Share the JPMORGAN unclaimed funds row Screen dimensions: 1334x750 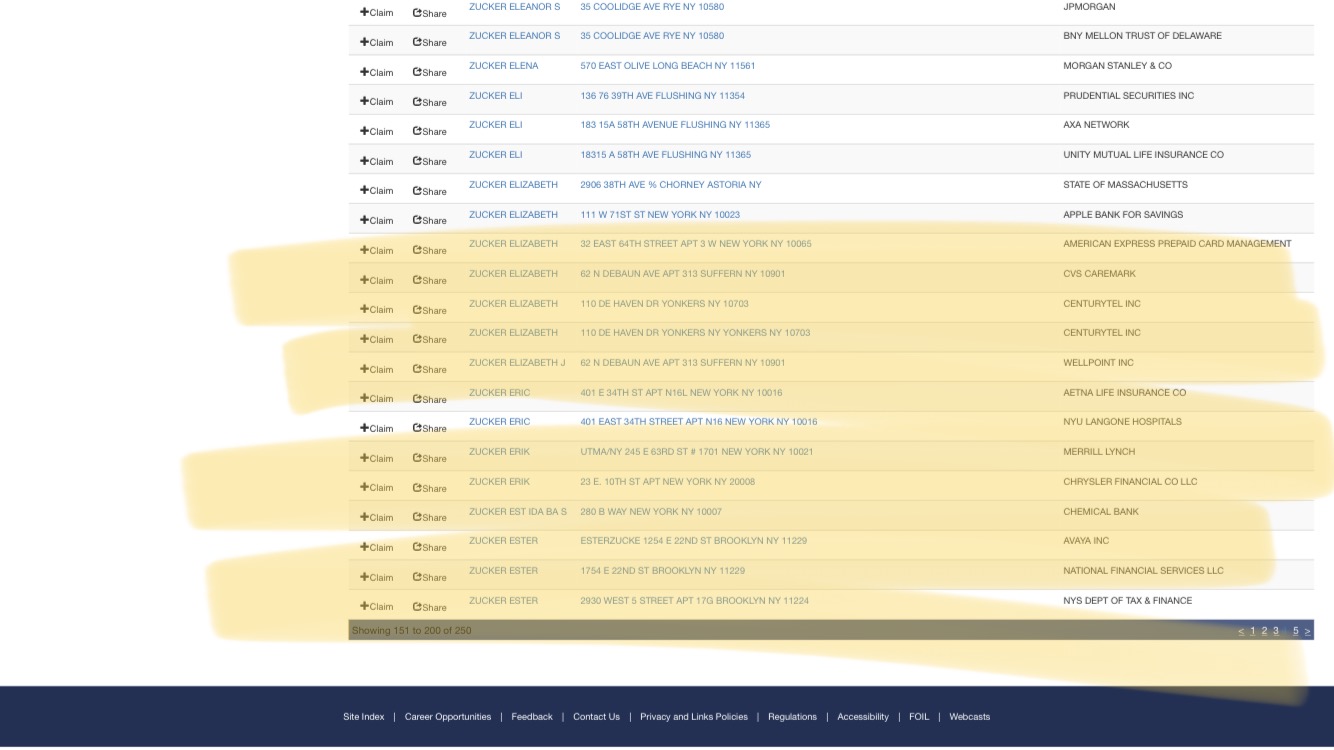pos(430,13)
